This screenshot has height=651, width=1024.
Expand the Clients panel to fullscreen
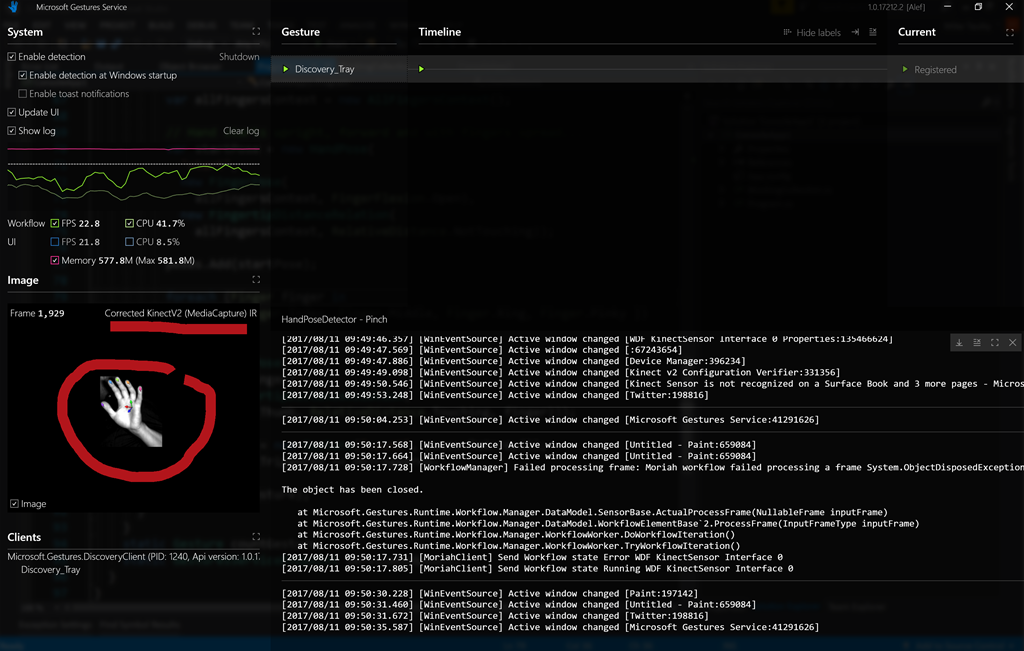[256, 537]
